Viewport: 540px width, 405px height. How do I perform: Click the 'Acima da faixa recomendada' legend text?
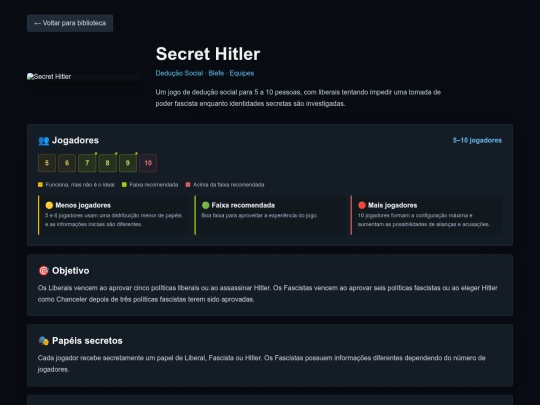229,185
